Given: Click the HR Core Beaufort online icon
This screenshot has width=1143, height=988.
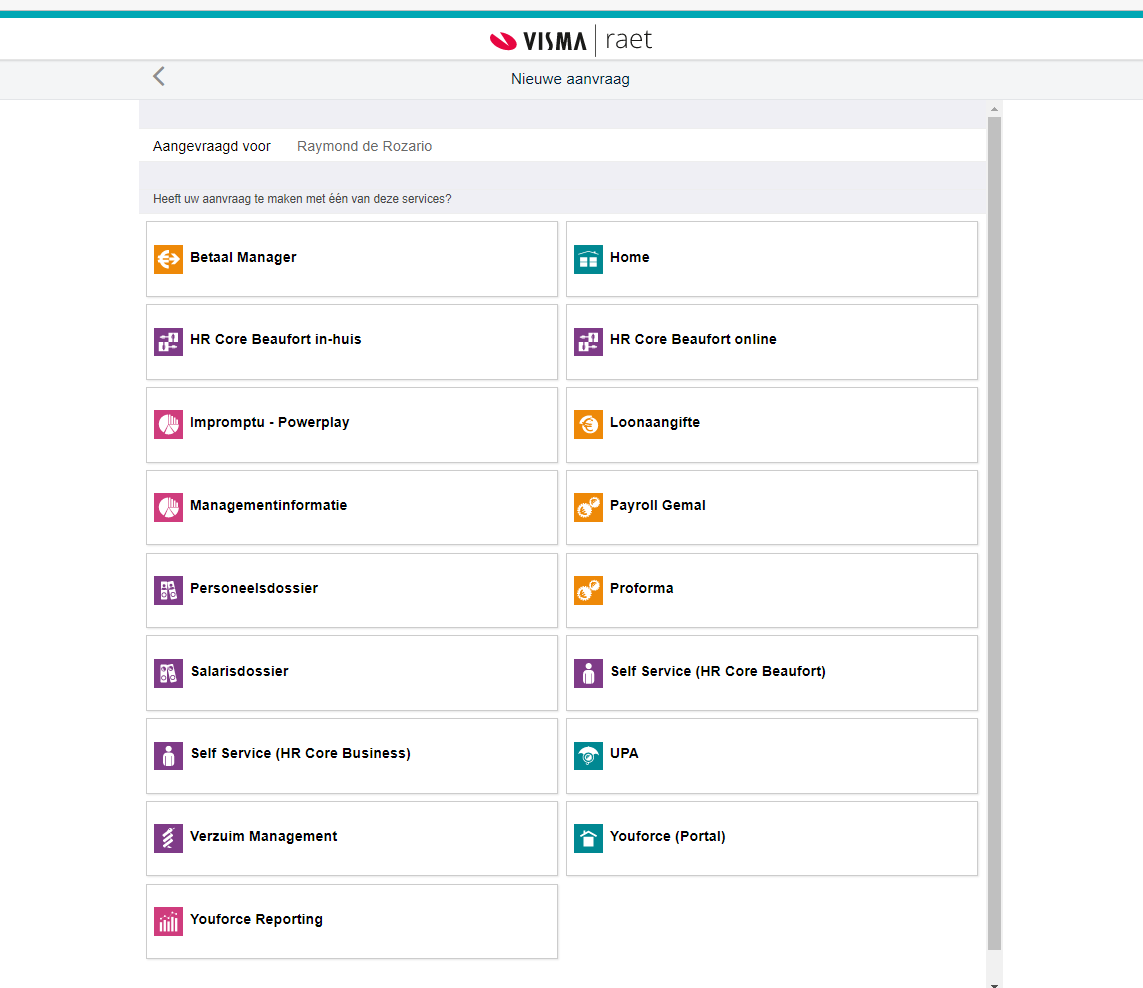Looking at the screenshot, I should [x=588, y=341].
